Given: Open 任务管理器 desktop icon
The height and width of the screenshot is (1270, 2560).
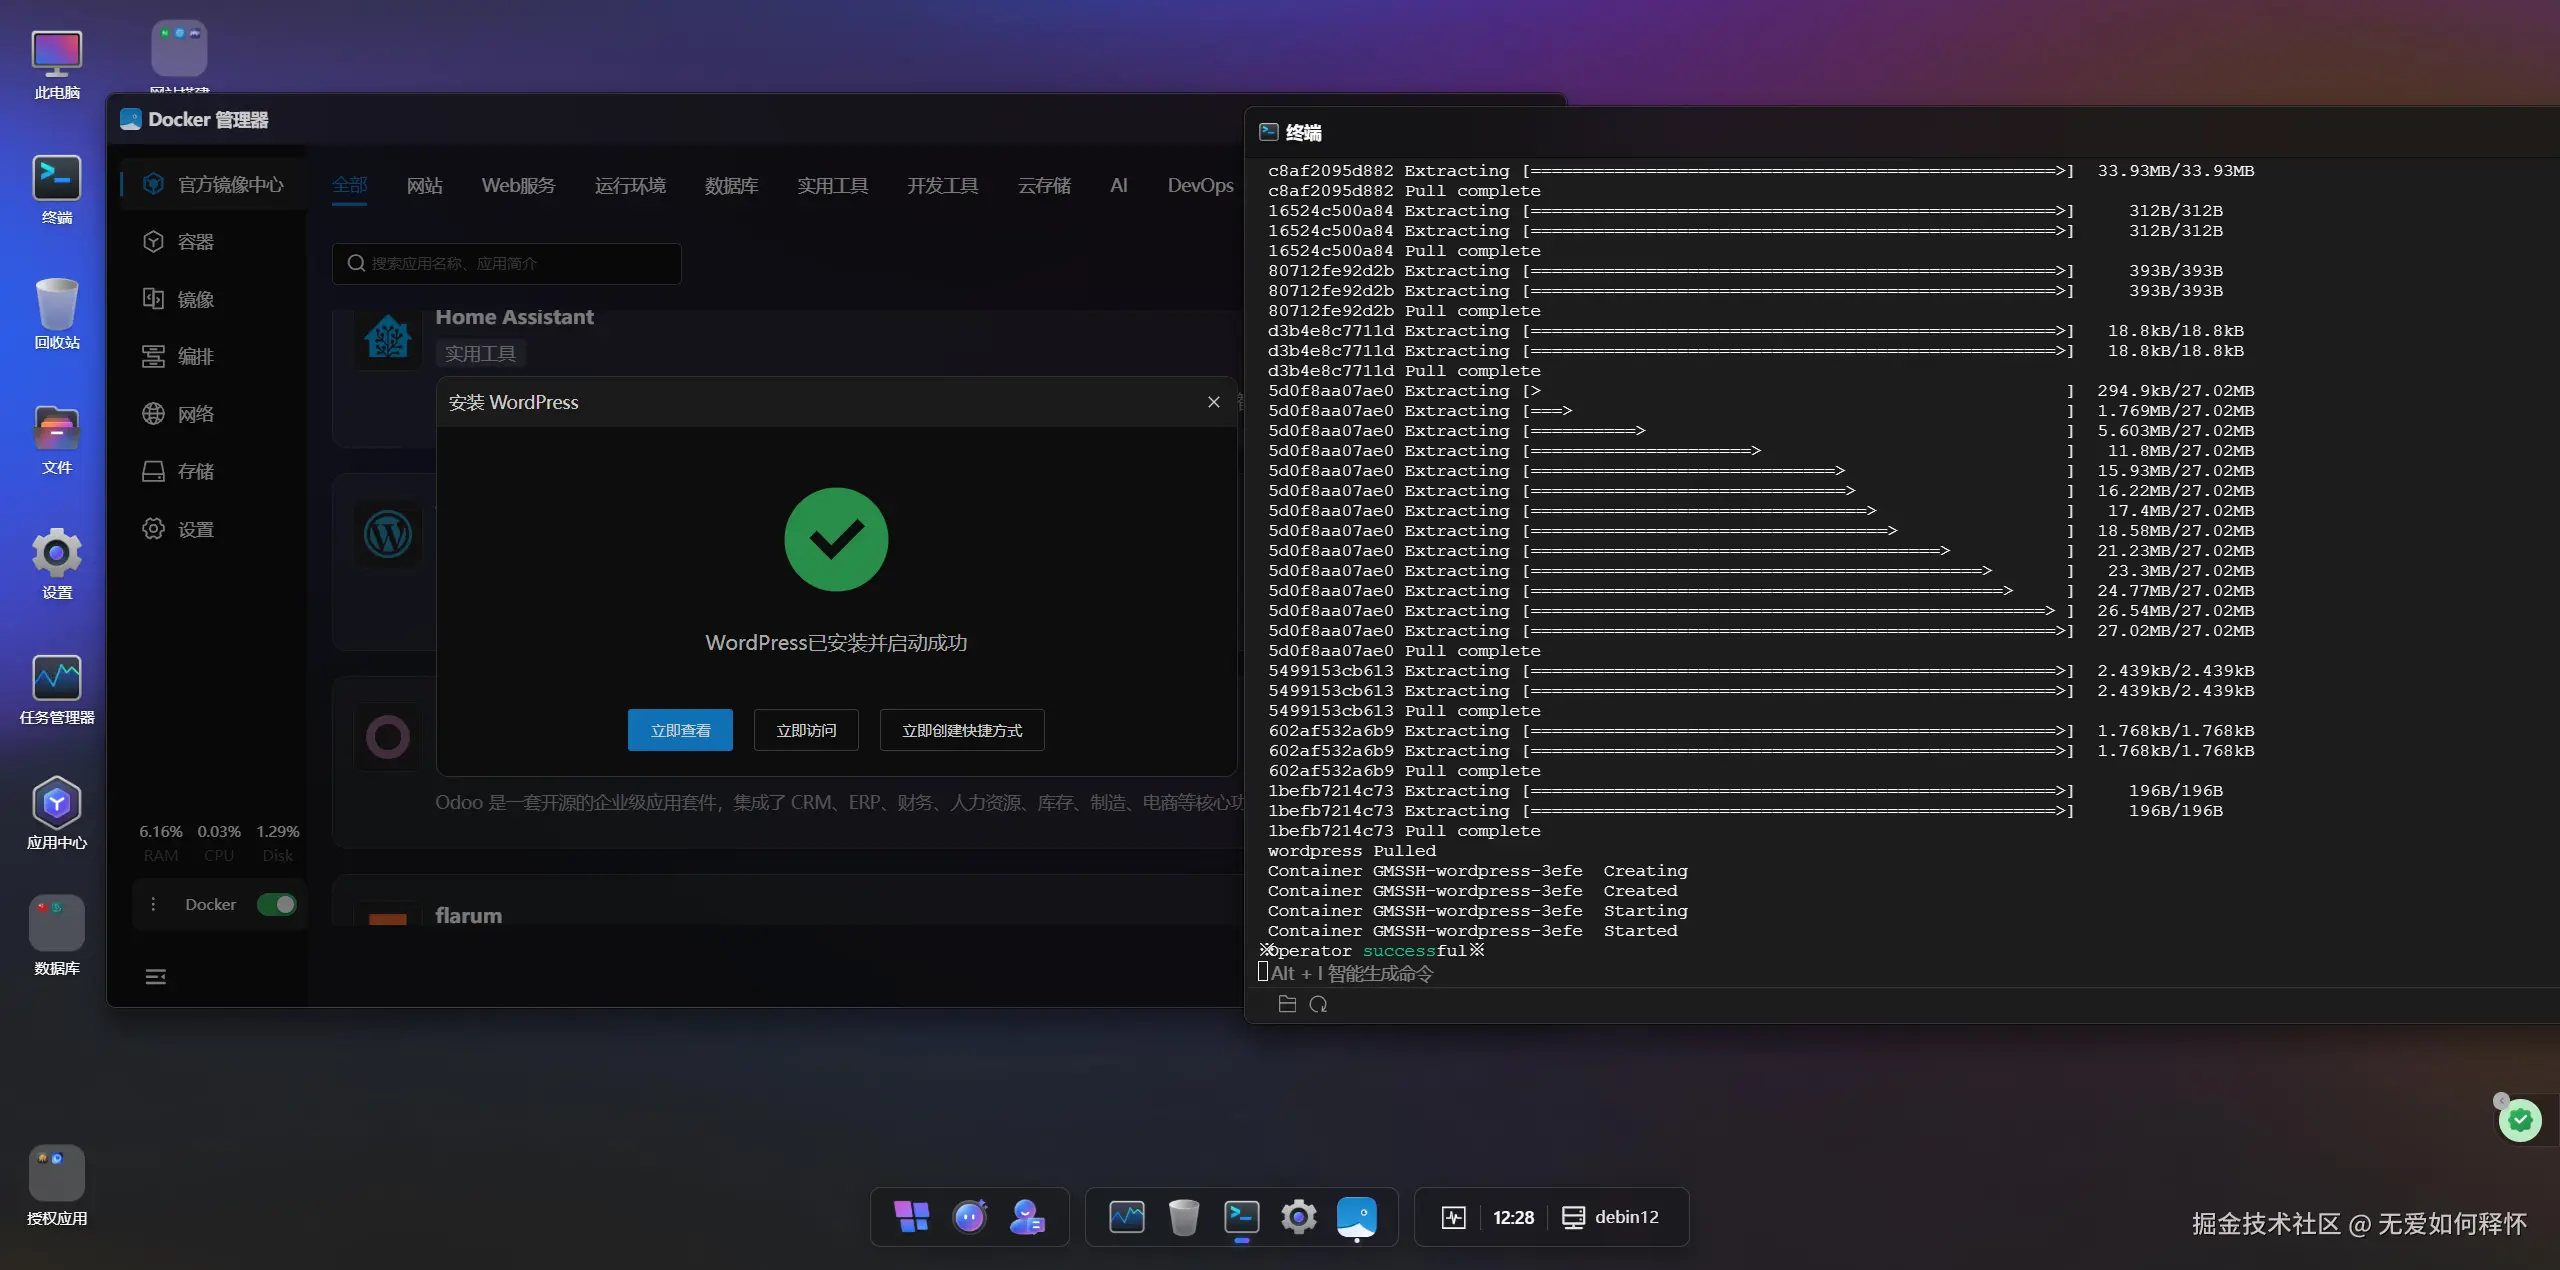Looking at the screenshot, I should click(x=57, y=680).
